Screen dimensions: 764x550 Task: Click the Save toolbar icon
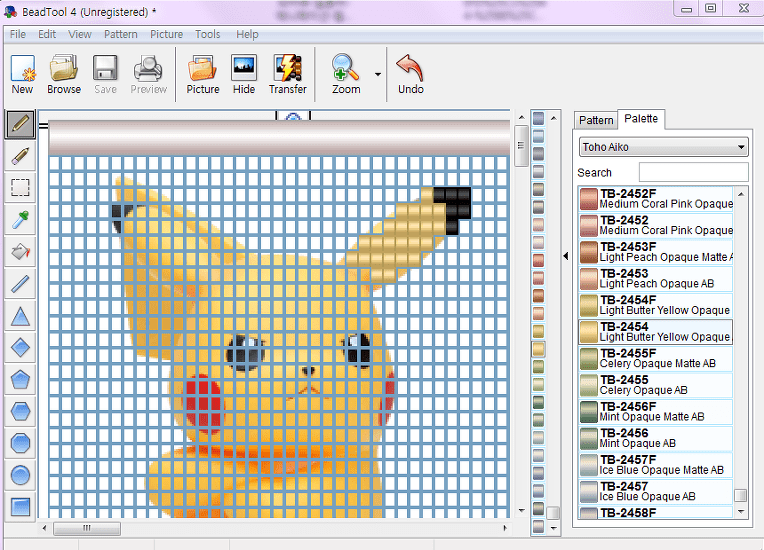(105, 74)
